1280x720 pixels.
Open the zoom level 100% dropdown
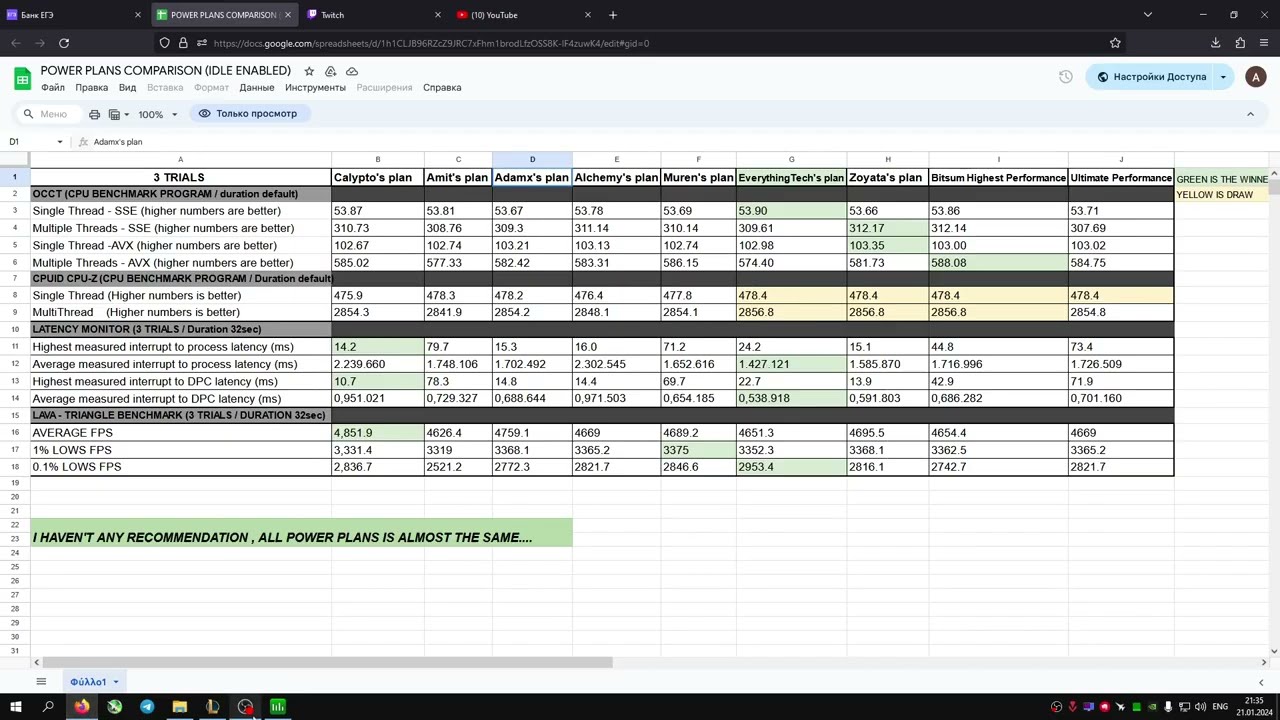click(158, 114)
